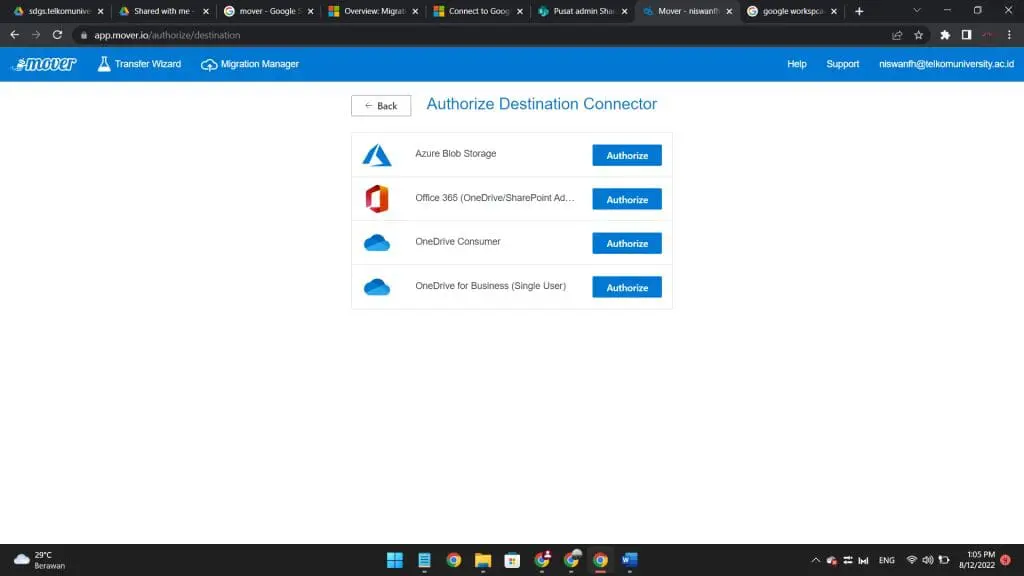
Task: Open File Explorer from the taskbar
Action: pyautogui.click(x=483, y=560)
